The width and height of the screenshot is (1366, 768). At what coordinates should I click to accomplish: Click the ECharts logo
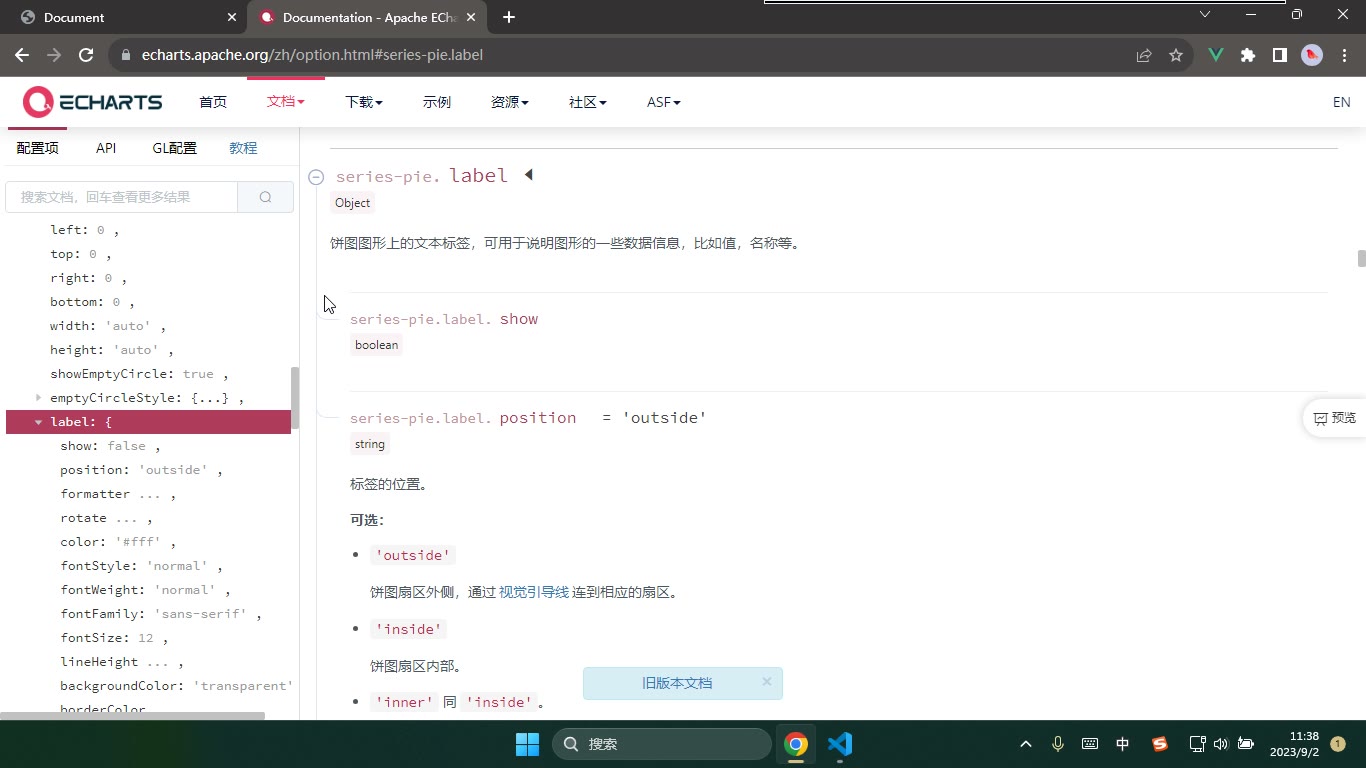coord(92,102)
